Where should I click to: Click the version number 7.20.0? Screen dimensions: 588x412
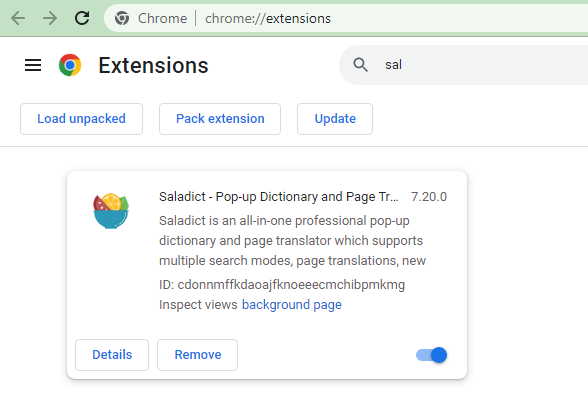point(429,197)
